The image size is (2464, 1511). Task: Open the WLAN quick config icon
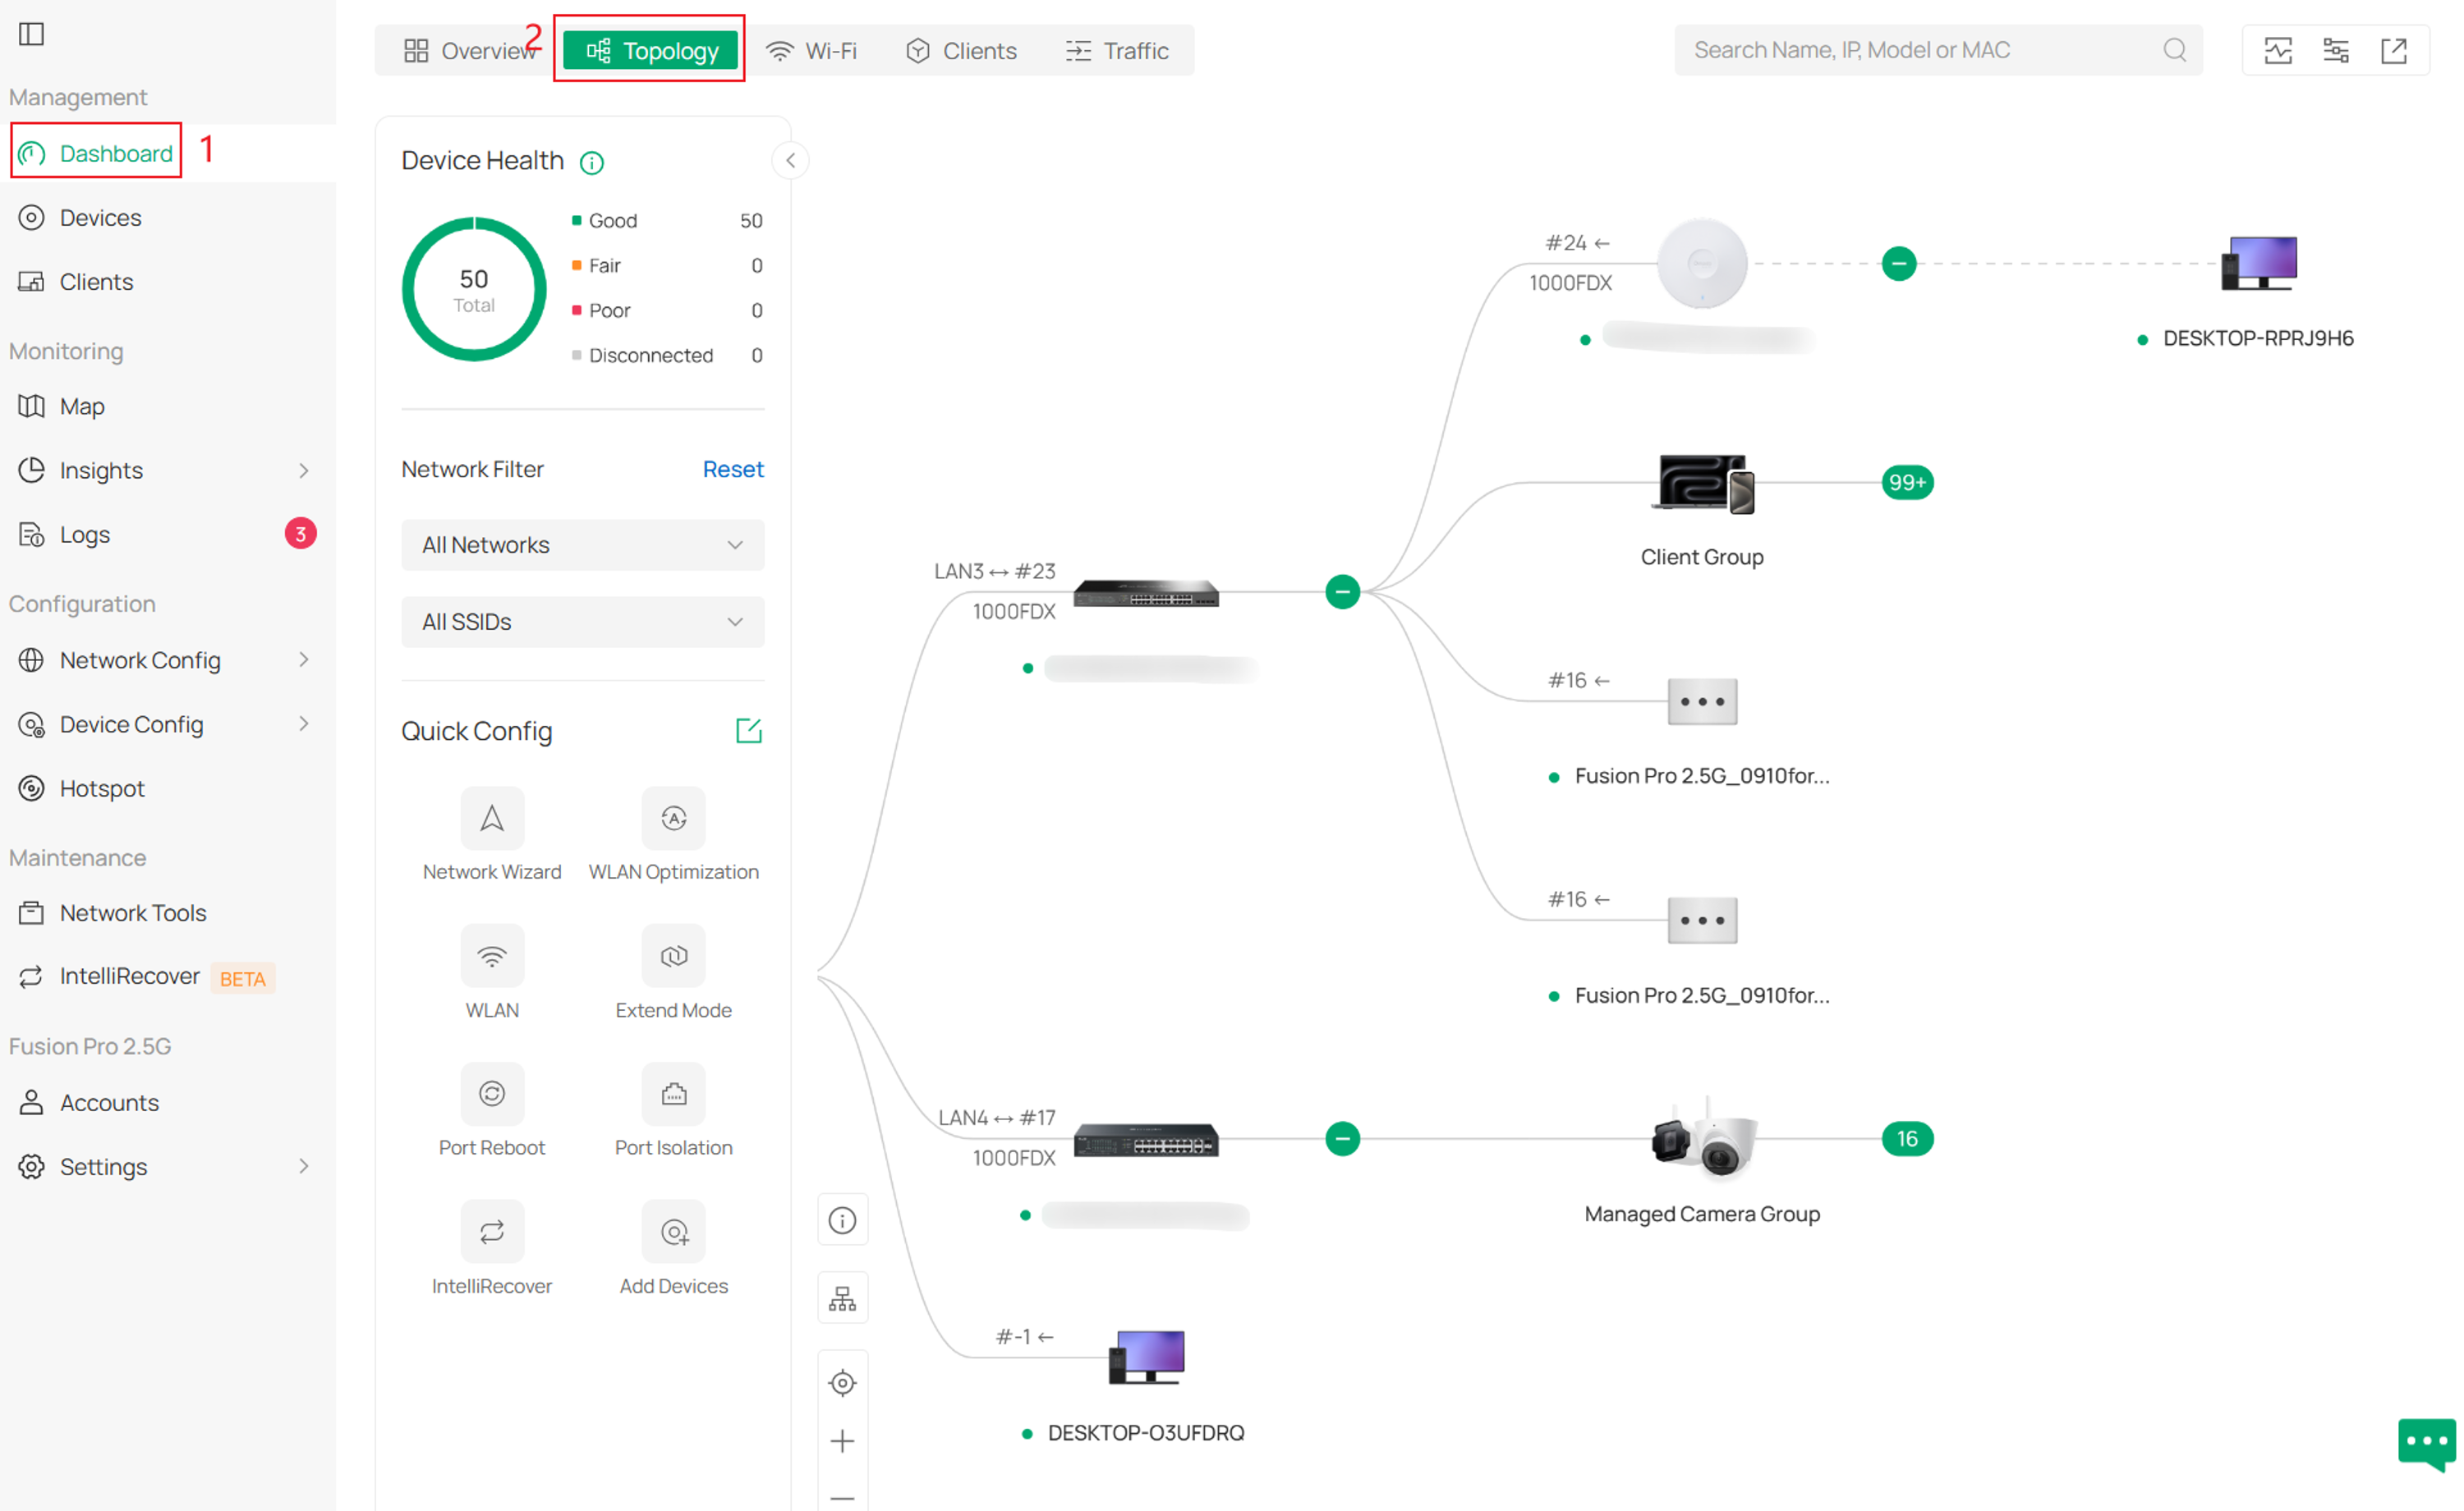[492, 957]
